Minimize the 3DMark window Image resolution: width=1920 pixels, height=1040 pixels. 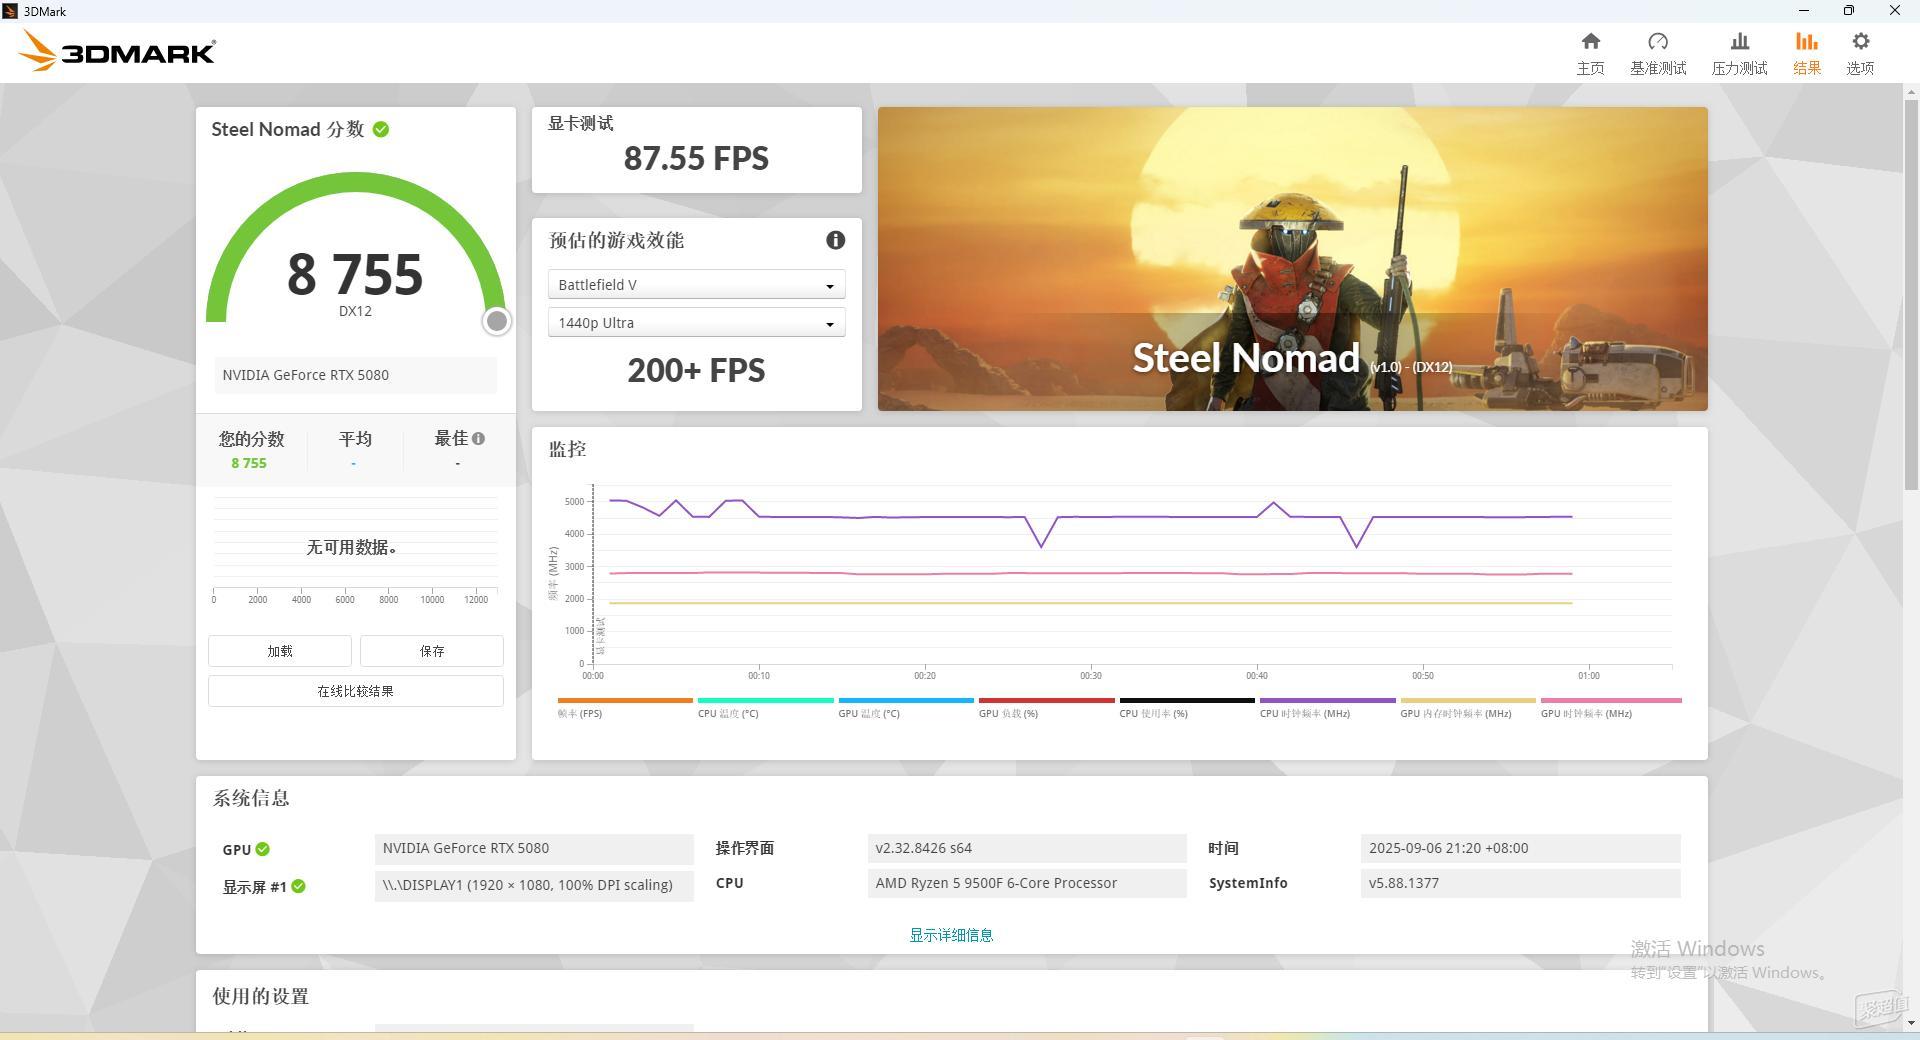1804,10
